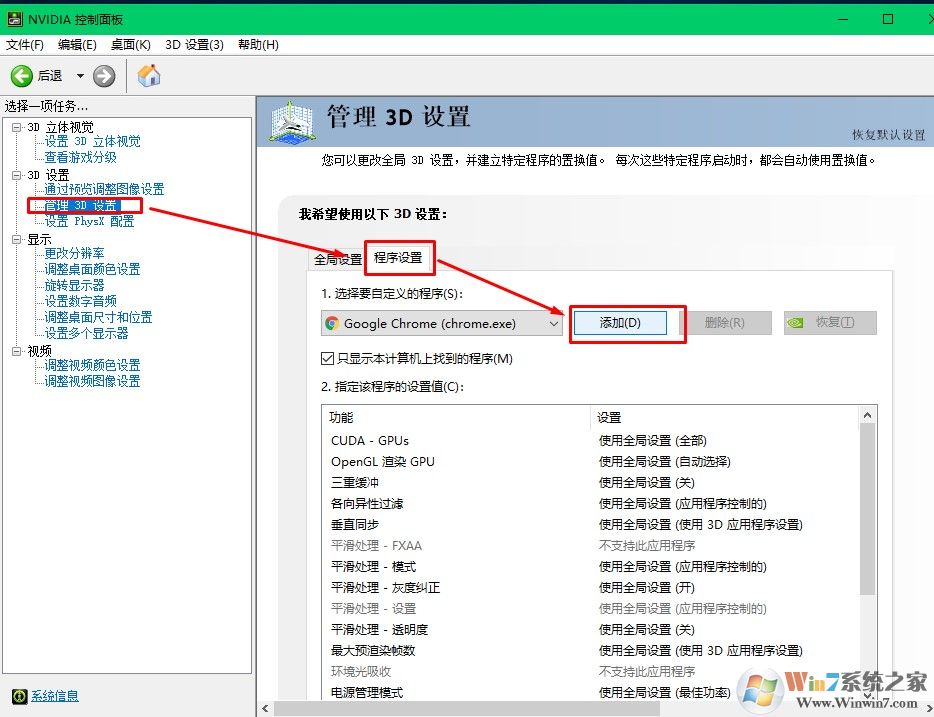Switch to the 全局设置 tab
The width and height of the screenshot is (934, 717).
point(337,259)
